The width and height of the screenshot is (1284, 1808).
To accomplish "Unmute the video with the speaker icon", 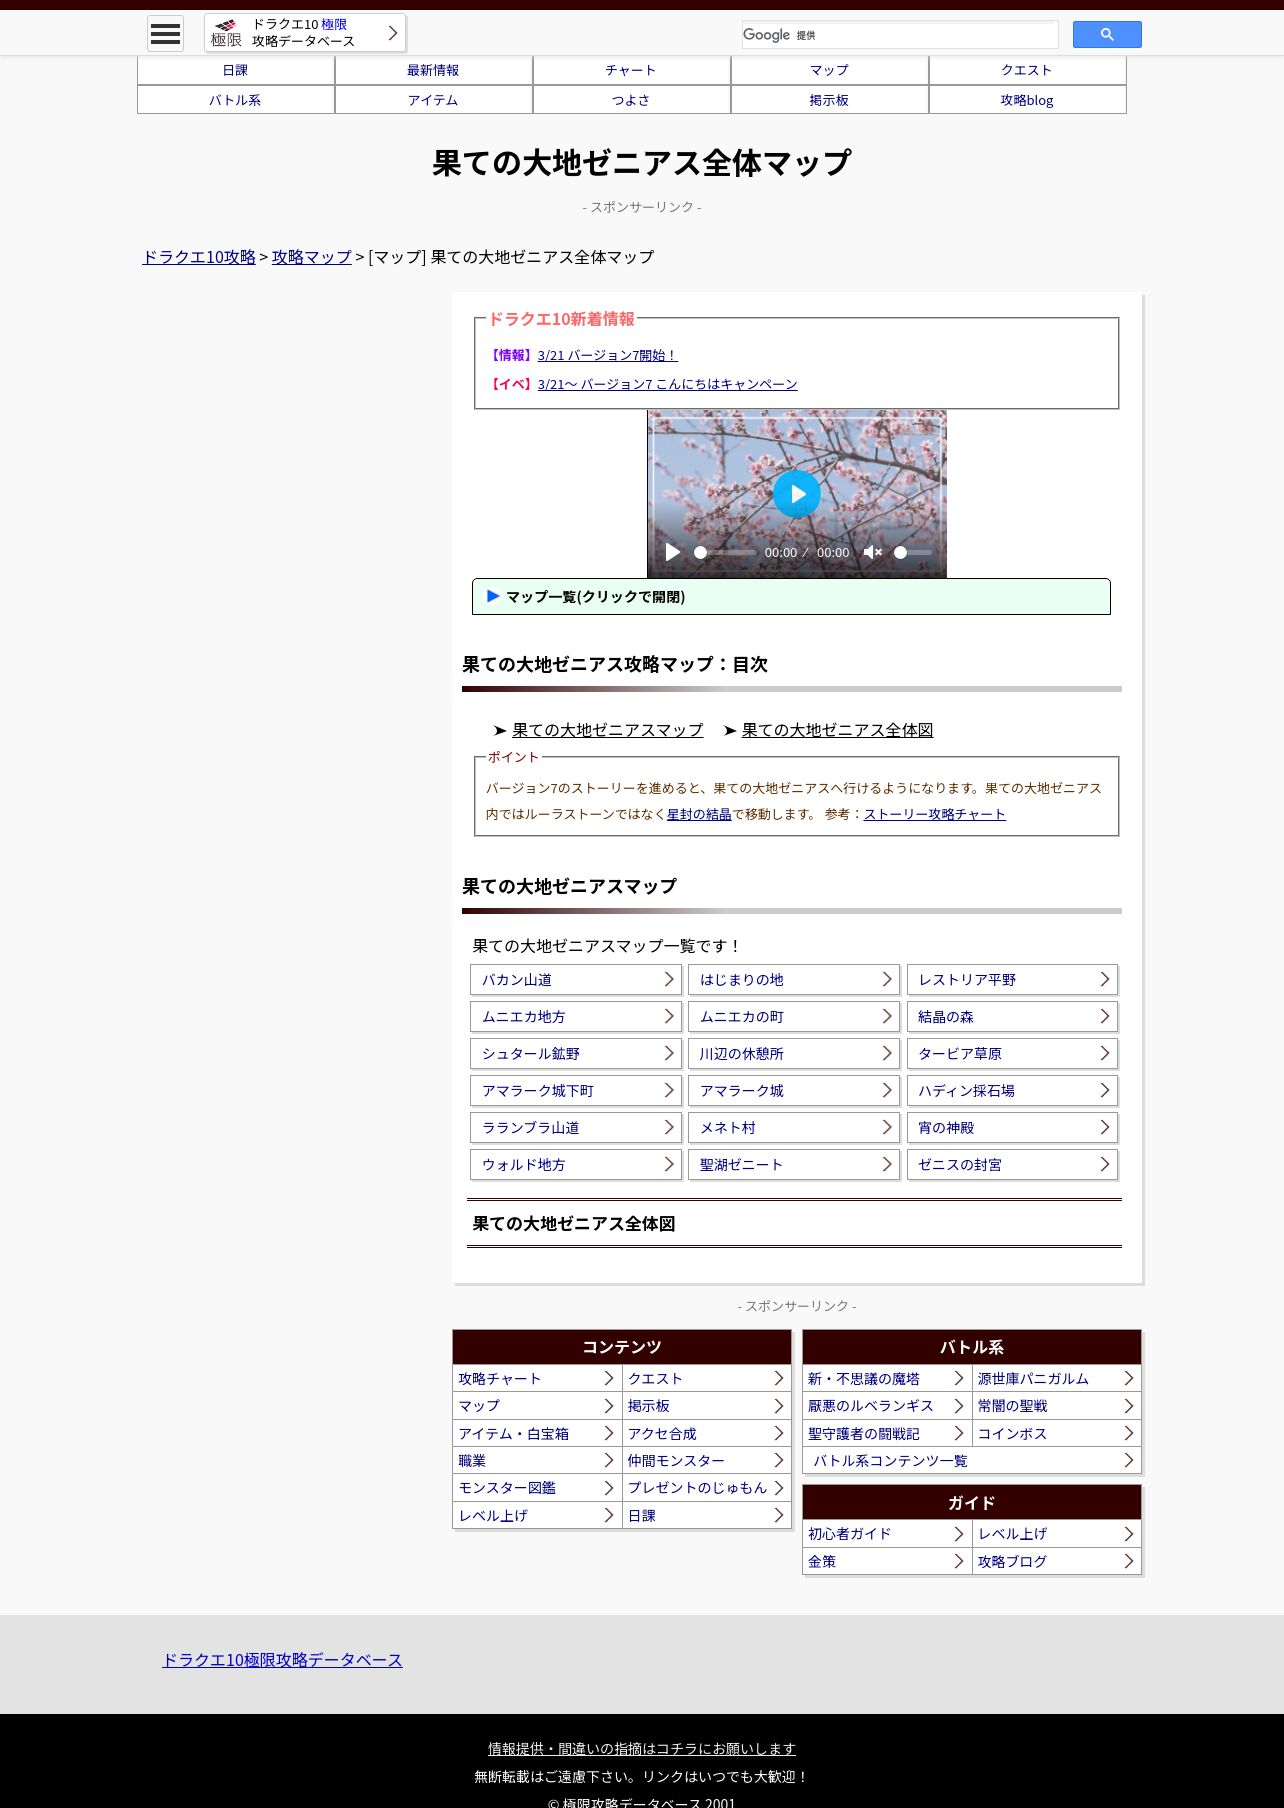I will click(x=872, y=552).
